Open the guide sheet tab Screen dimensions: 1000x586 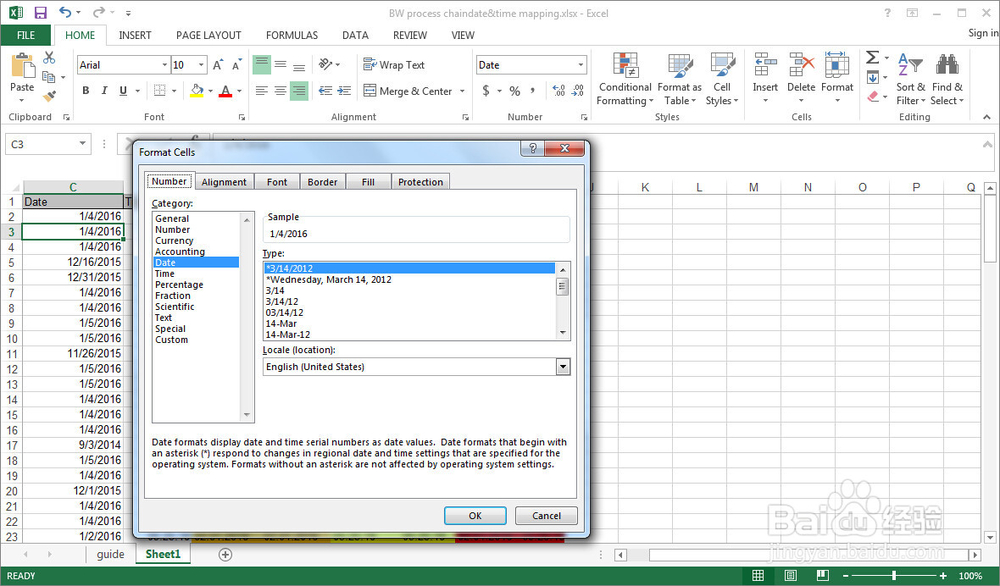click(x=110, y=554)
